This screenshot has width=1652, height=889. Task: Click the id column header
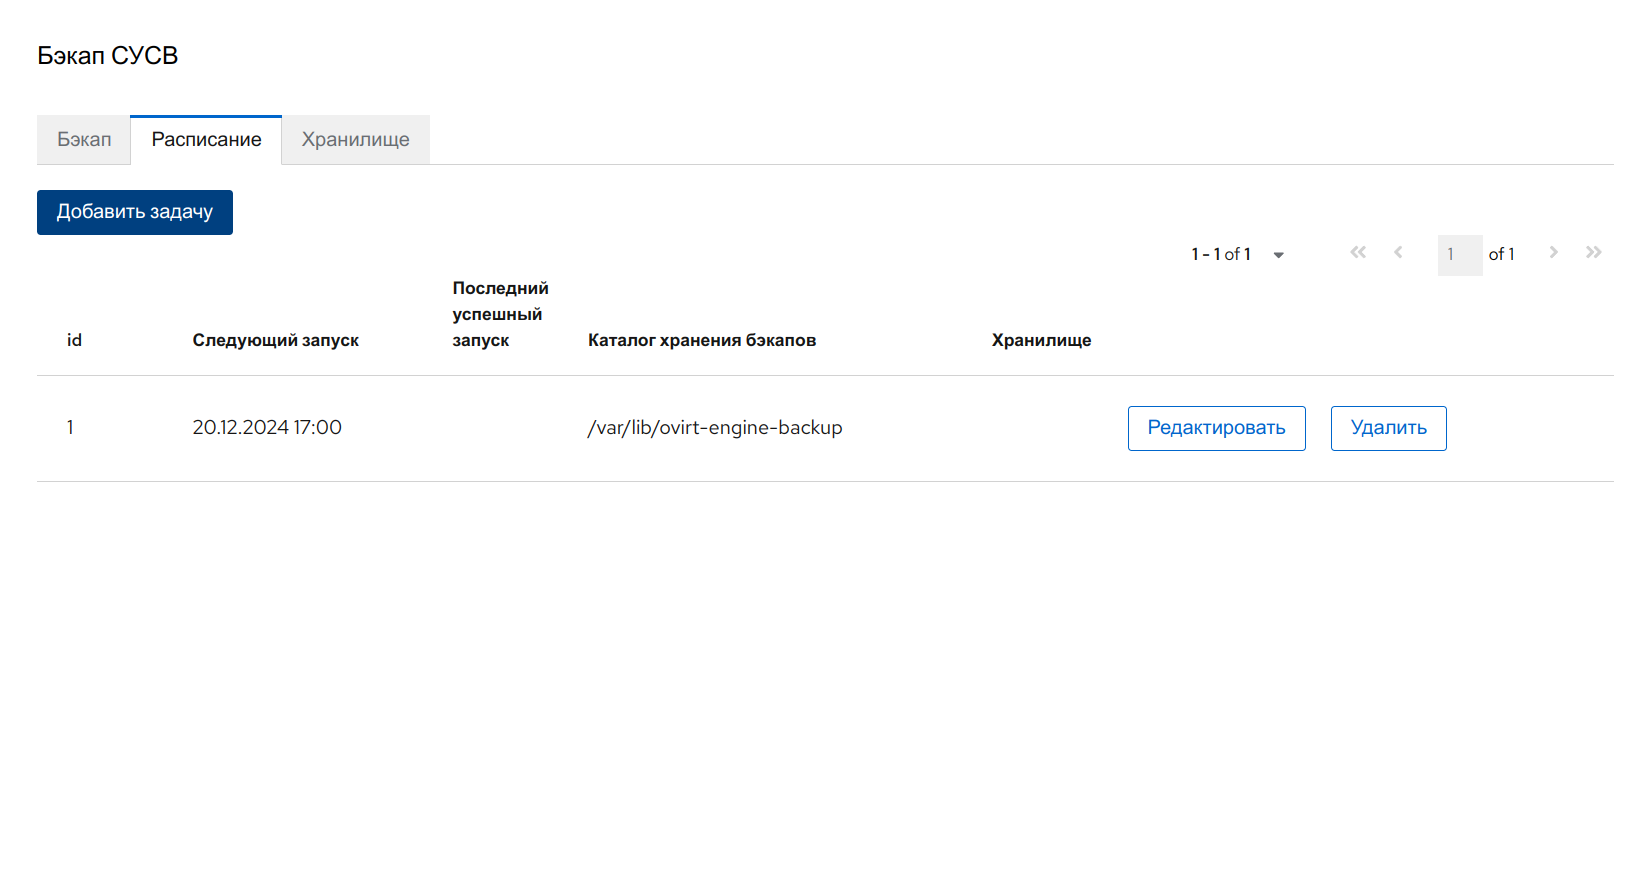74,340
